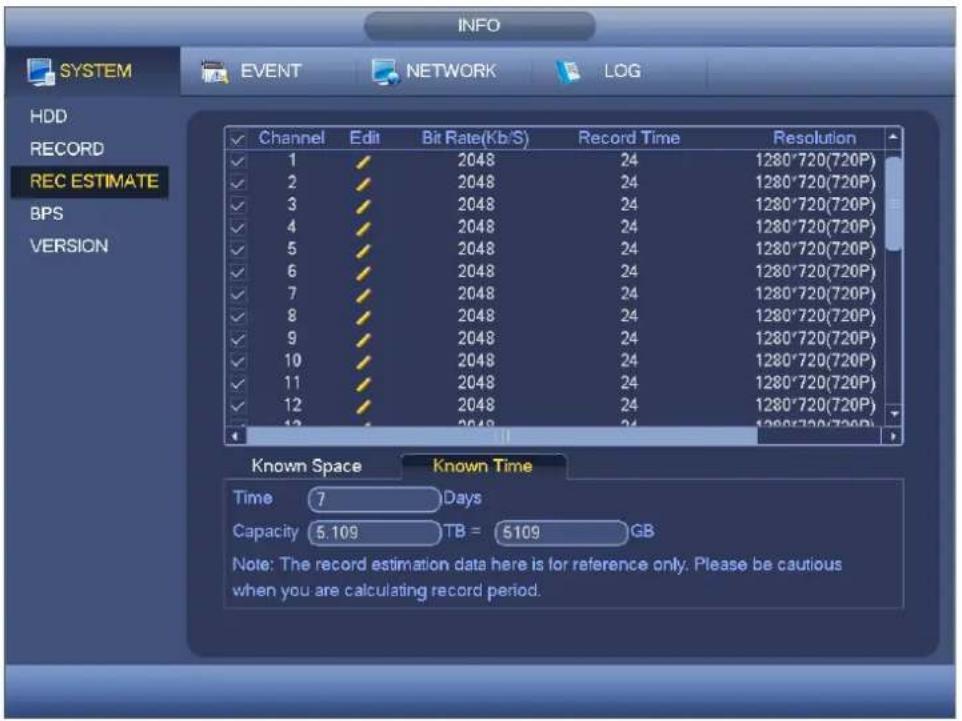The image size is (962, 721).
Task: Uncheck channel 6 checkbox
Action: click(237, 272)
